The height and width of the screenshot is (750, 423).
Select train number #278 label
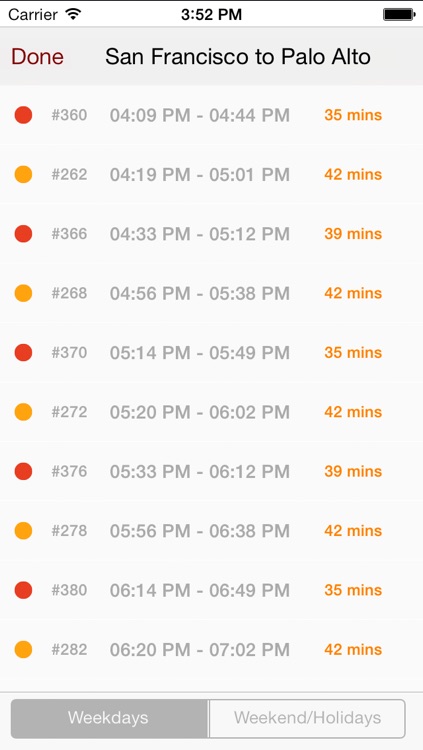(69, 531)
